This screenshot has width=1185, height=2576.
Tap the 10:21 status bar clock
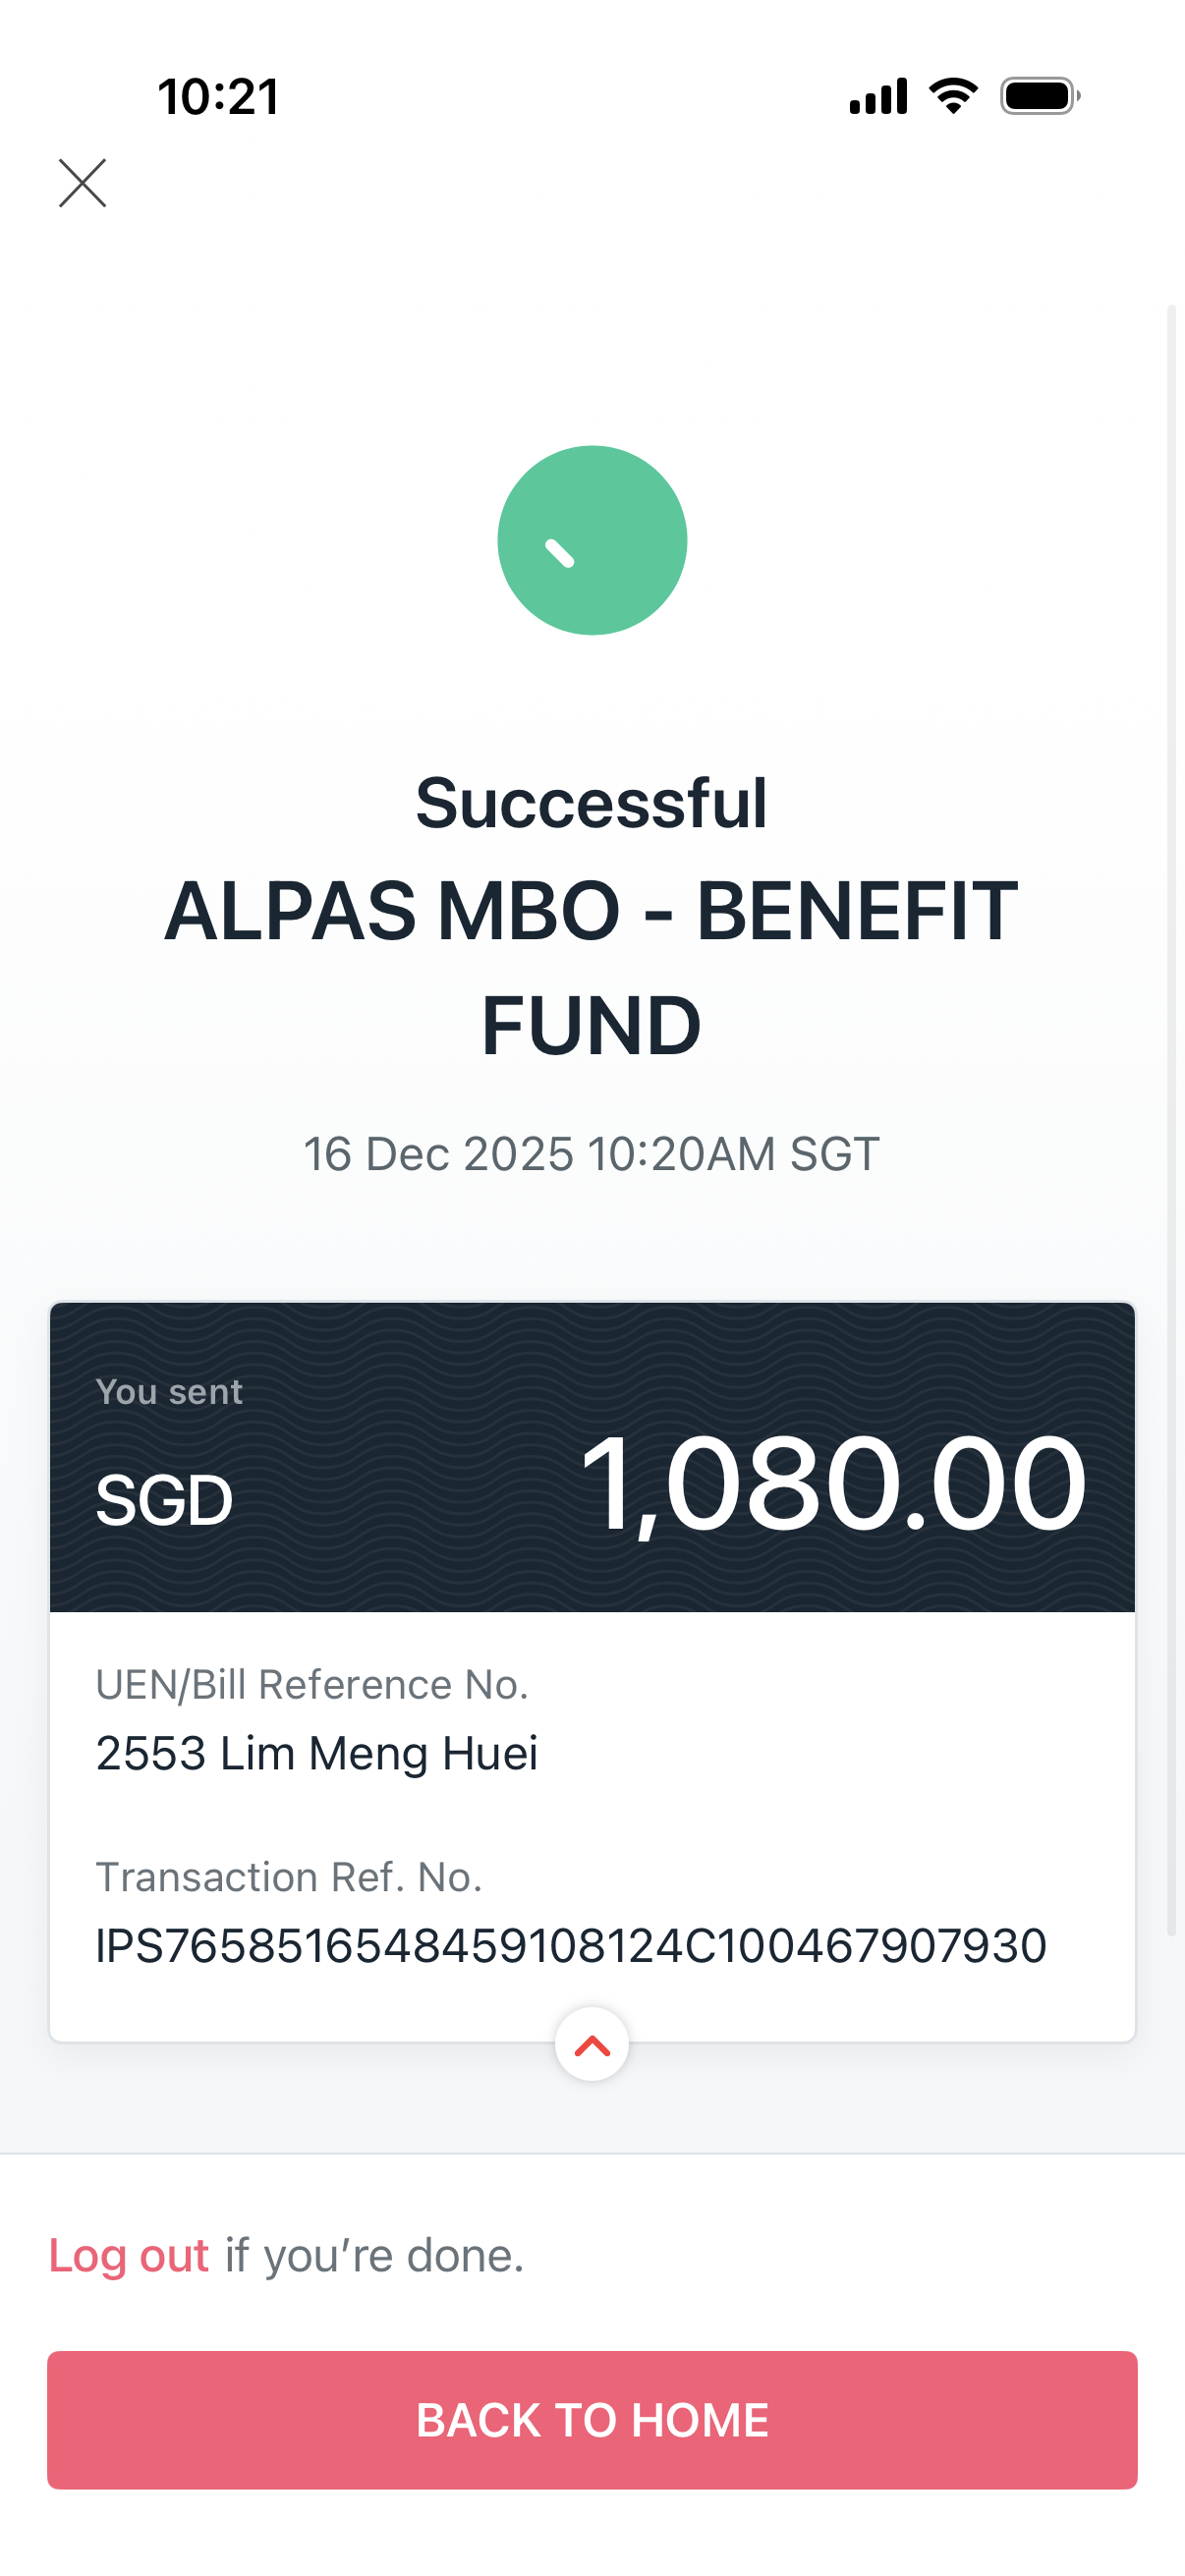(218, 97)
